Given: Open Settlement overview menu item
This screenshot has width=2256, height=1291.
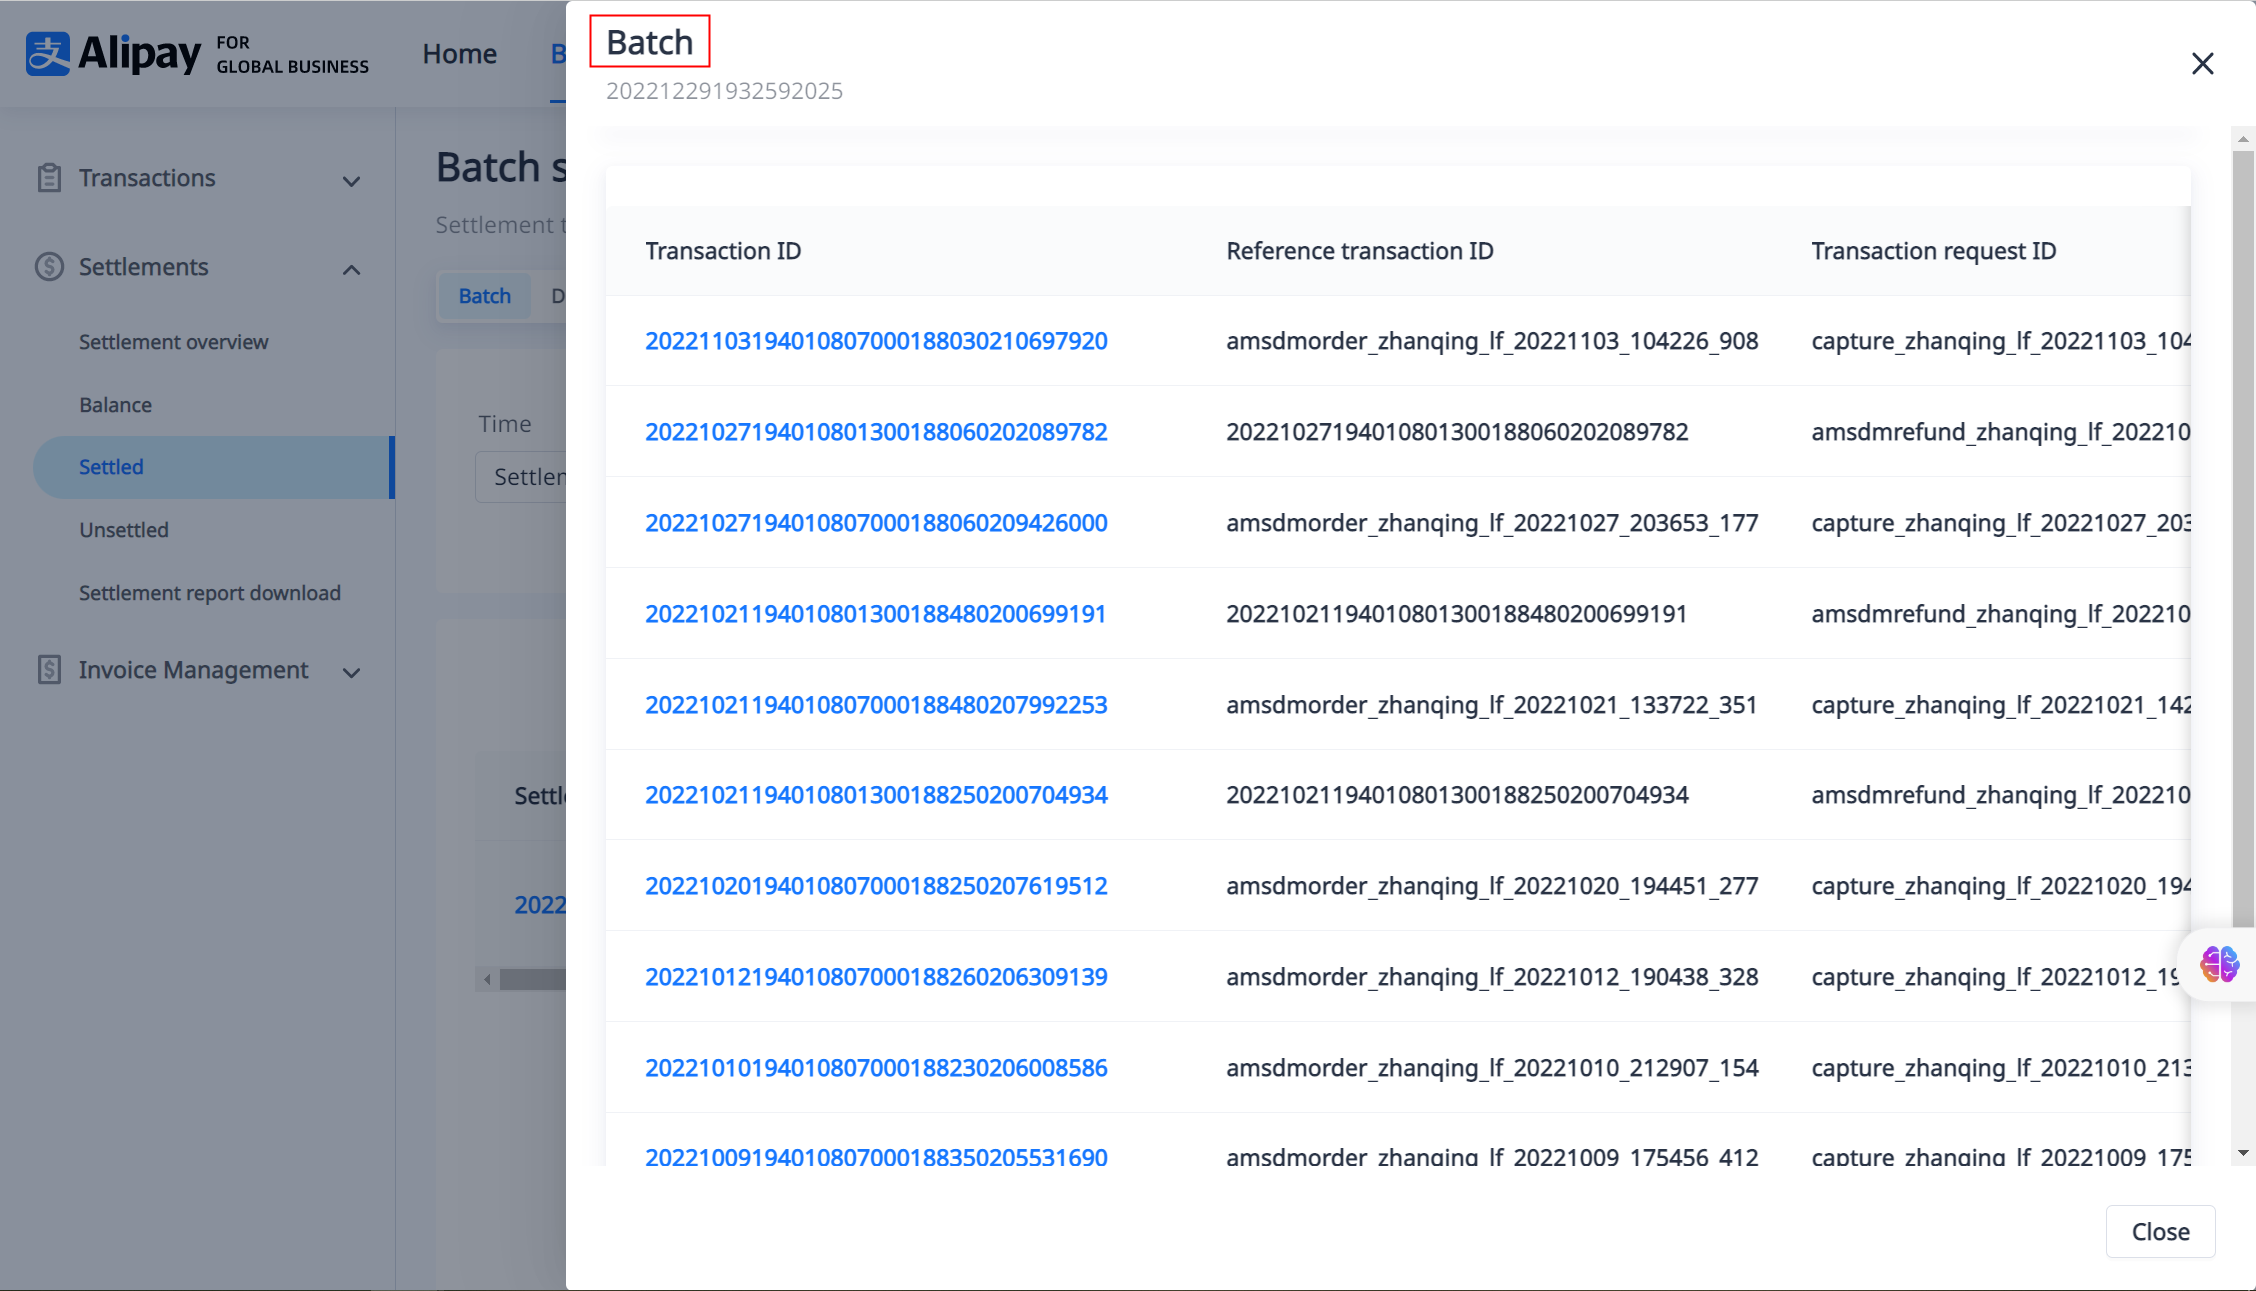Looking at the screenshot, I should pos(173,342).
